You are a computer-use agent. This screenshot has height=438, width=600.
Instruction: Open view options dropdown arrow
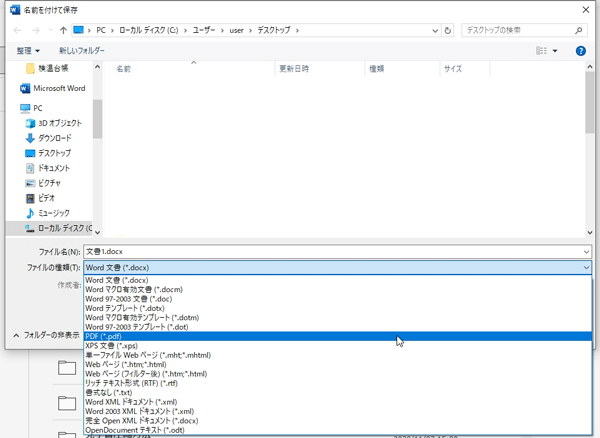[555, 51]
